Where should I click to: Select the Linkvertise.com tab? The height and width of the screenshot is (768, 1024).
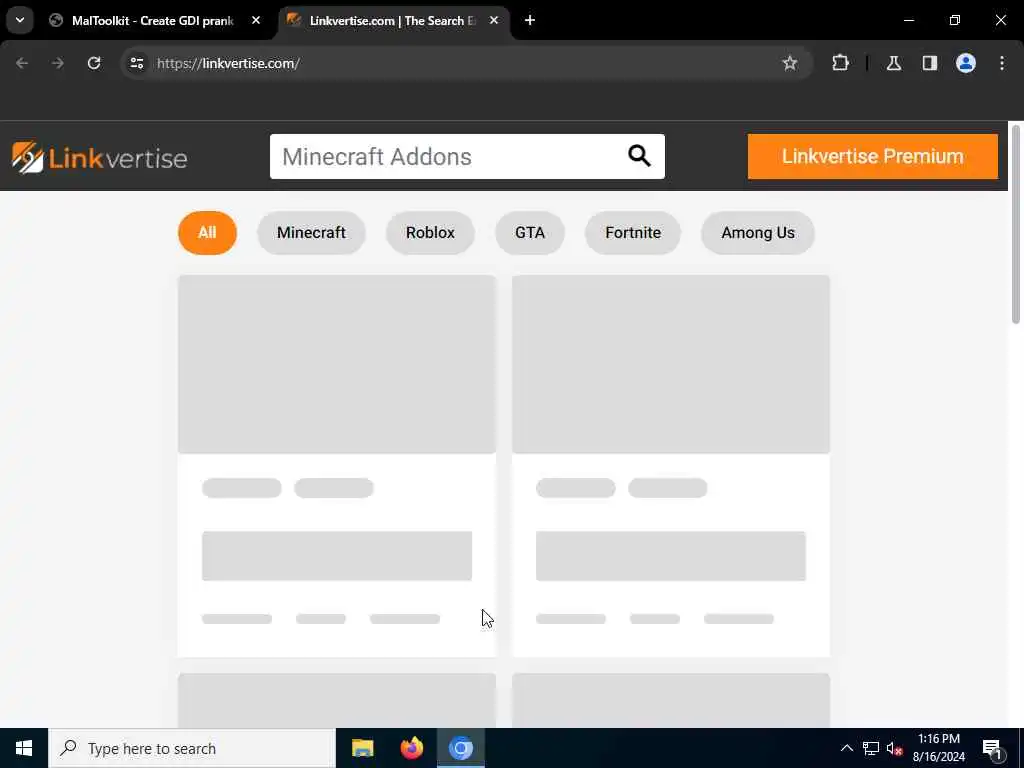pos(392,20)
